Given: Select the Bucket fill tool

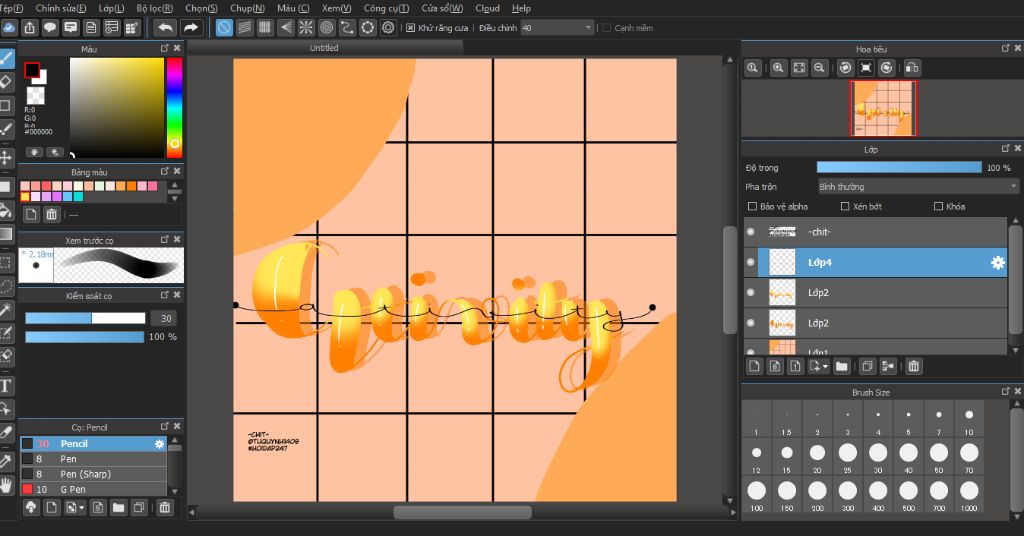Looking at the screenshot, I should tap(6, 210).
